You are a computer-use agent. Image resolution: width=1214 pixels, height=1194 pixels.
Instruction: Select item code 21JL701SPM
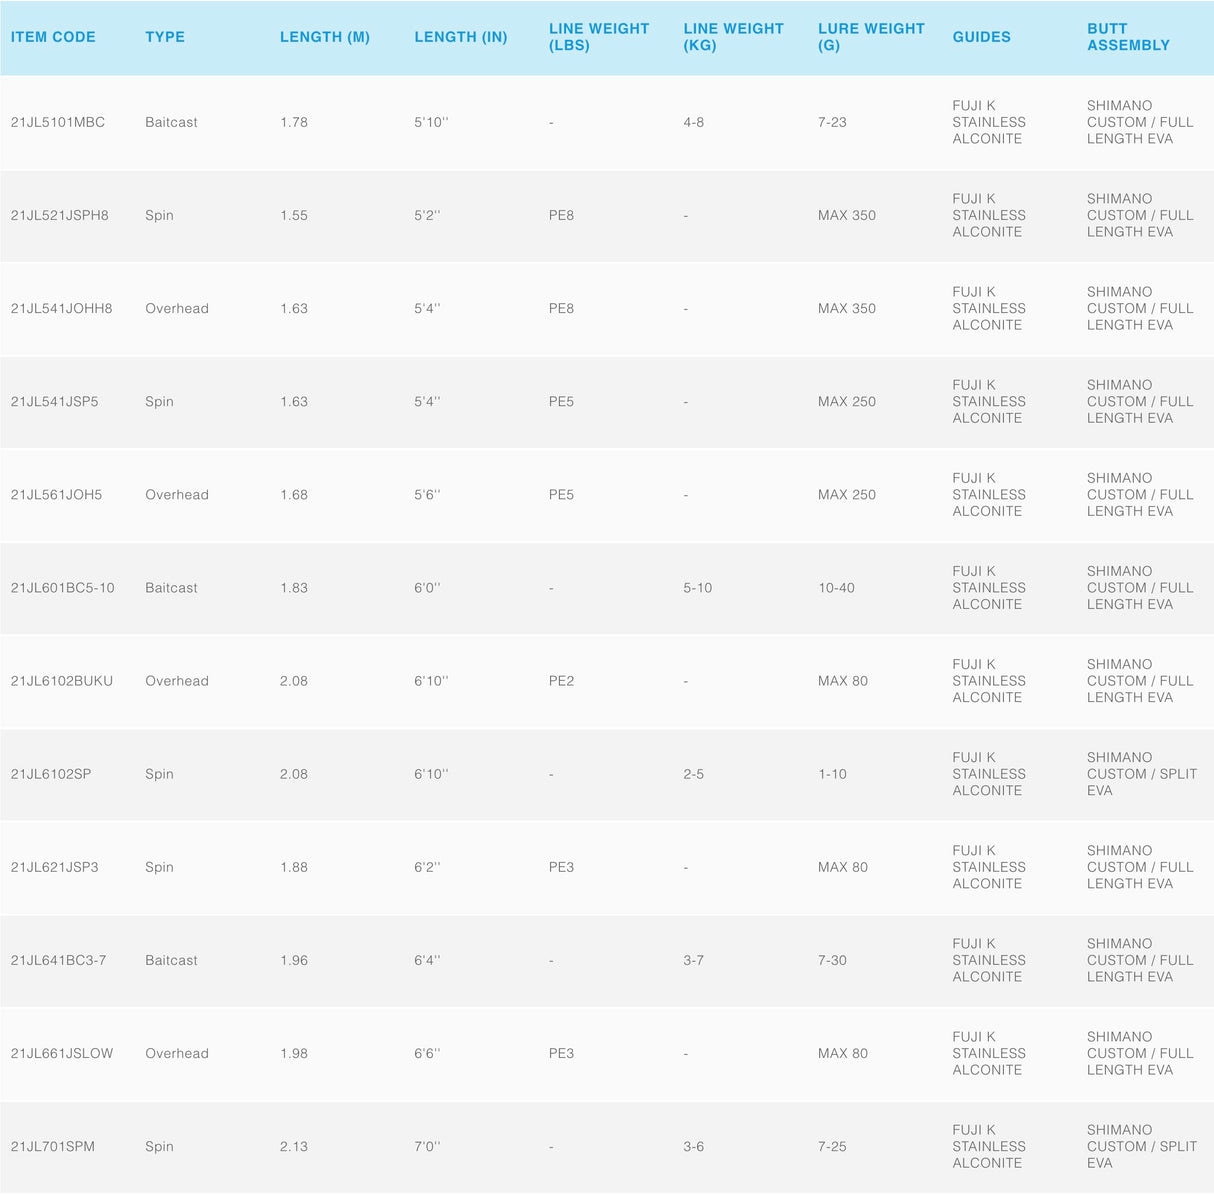[53, 1146]
